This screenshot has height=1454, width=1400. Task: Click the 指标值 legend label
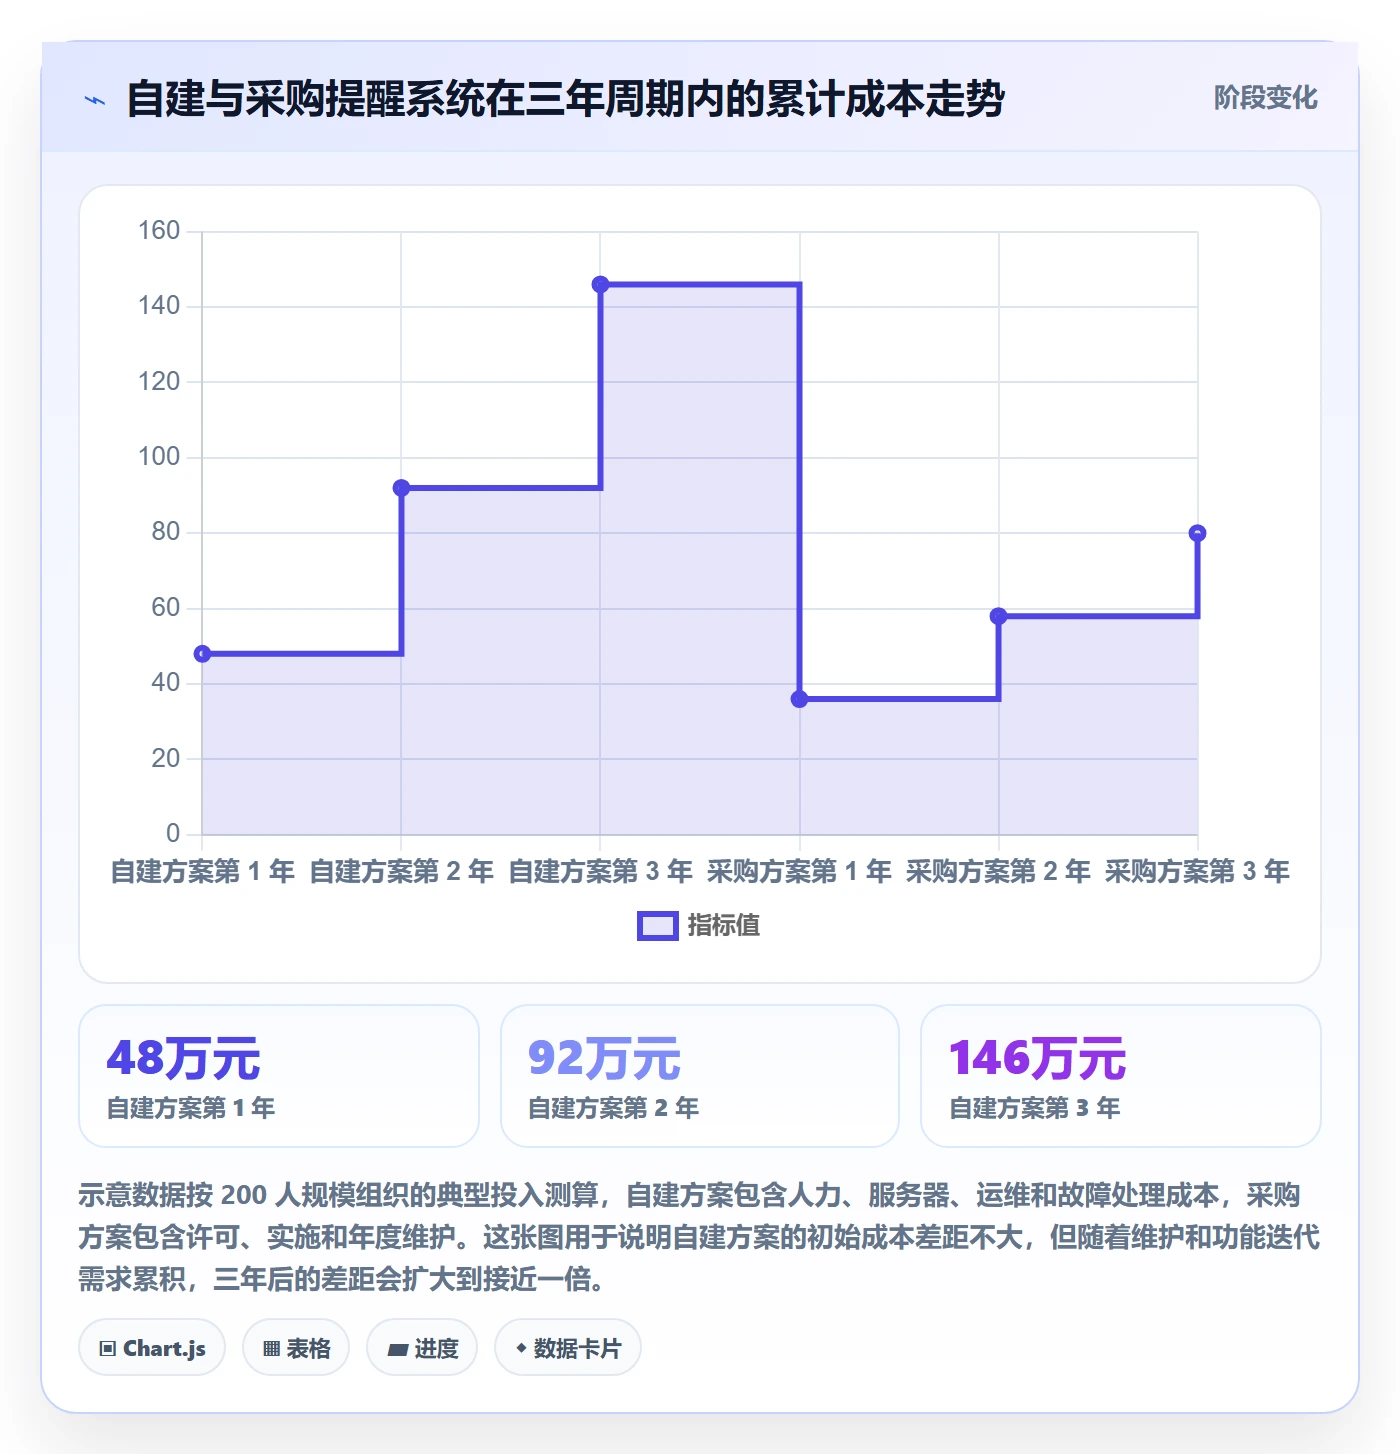coord(724,926)
